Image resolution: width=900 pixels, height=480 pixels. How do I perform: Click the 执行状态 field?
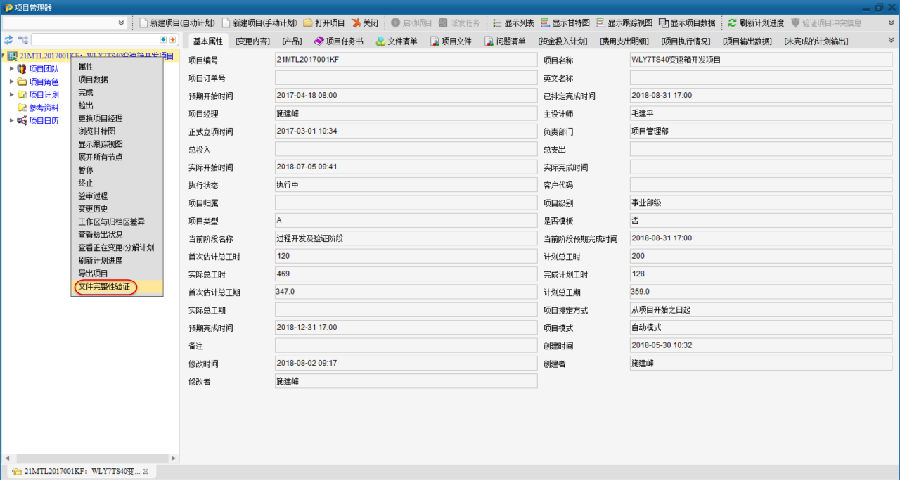point(406,185)
